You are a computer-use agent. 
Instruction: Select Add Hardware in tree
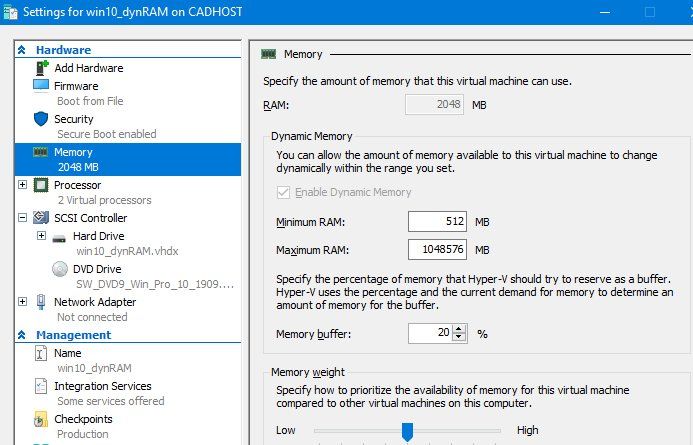[89, 68]
